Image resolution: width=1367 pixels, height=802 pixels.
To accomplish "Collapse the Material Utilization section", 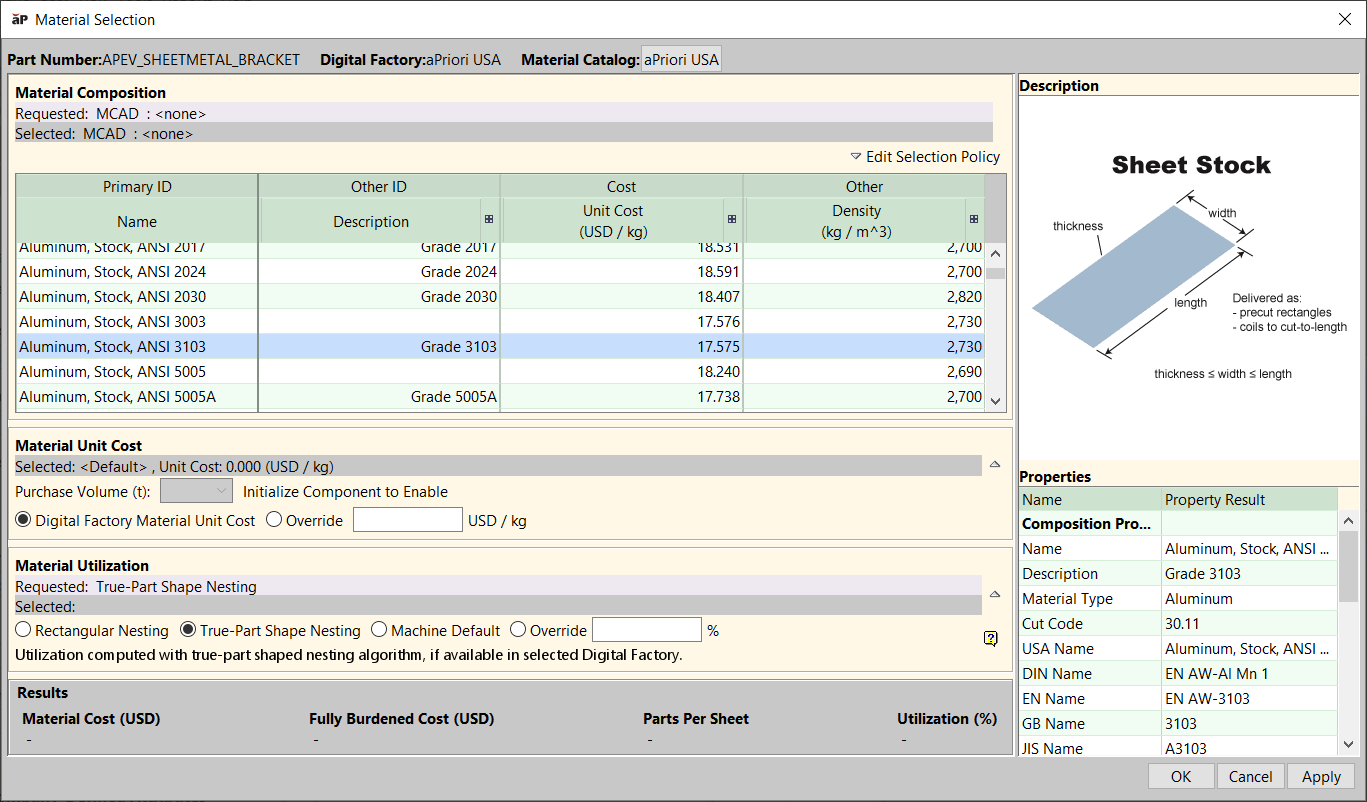I will point(994,594).
